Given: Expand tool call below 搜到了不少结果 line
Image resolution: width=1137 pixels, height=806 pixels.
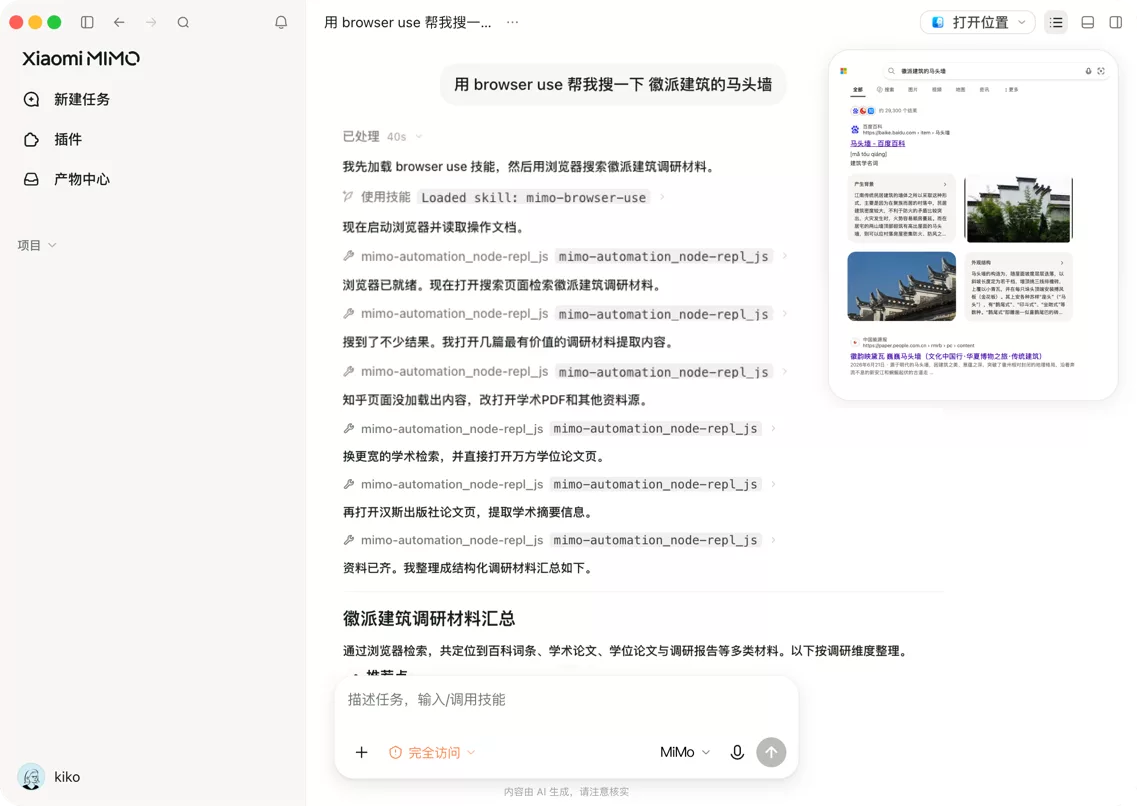Looking at the screenshot, I should 565,372.
